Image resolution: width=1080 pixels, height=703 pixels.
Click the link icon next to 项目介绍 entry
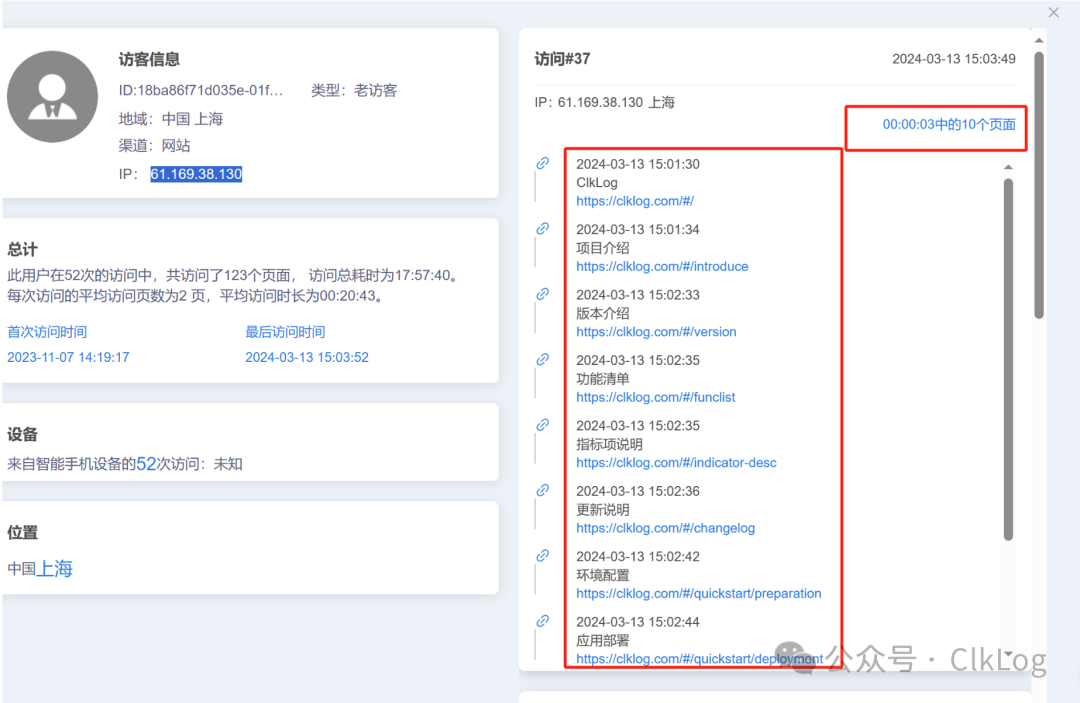pos(543,228)
